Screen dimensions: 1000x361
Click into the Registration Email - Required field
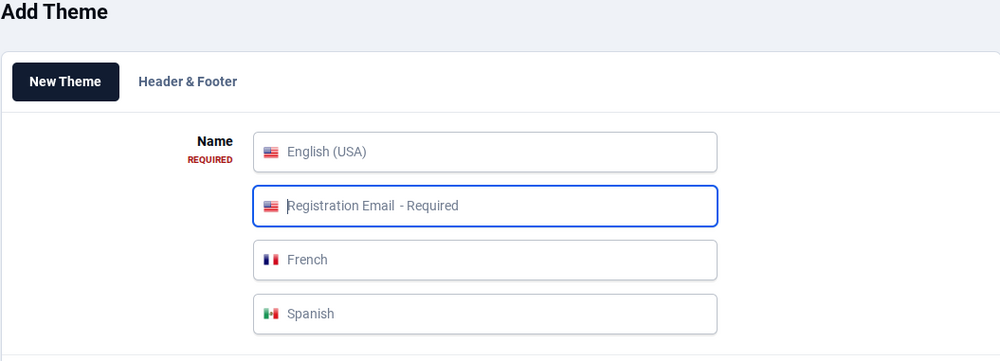click(485, 206)
